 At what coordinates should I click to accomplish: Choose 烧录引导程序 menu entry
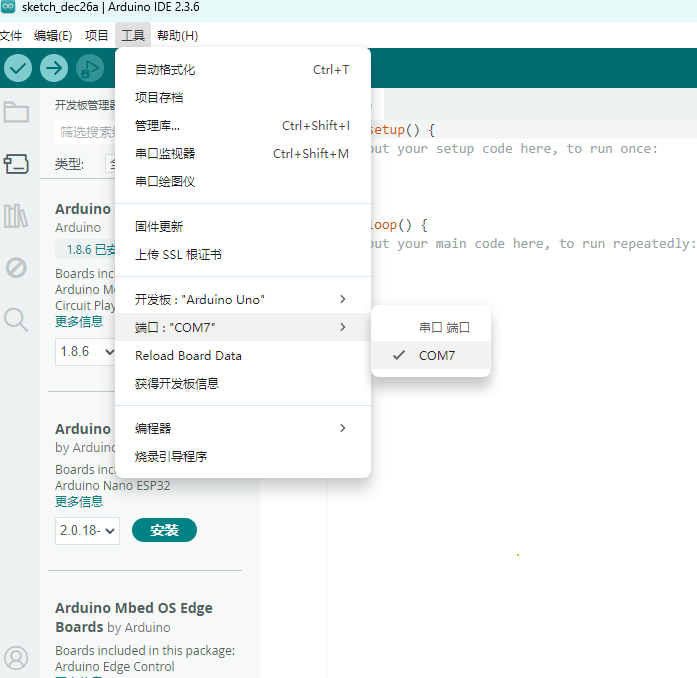[243, 456]
